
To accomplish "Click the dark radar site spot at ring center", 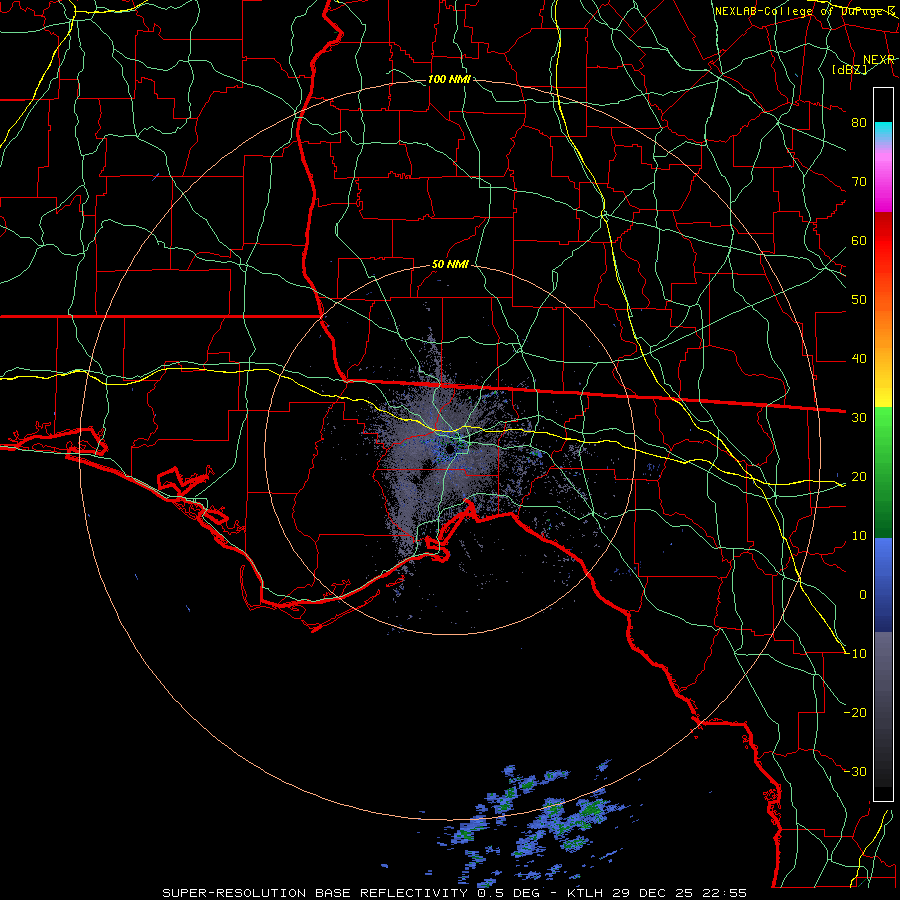I will (x=451, y=448).
